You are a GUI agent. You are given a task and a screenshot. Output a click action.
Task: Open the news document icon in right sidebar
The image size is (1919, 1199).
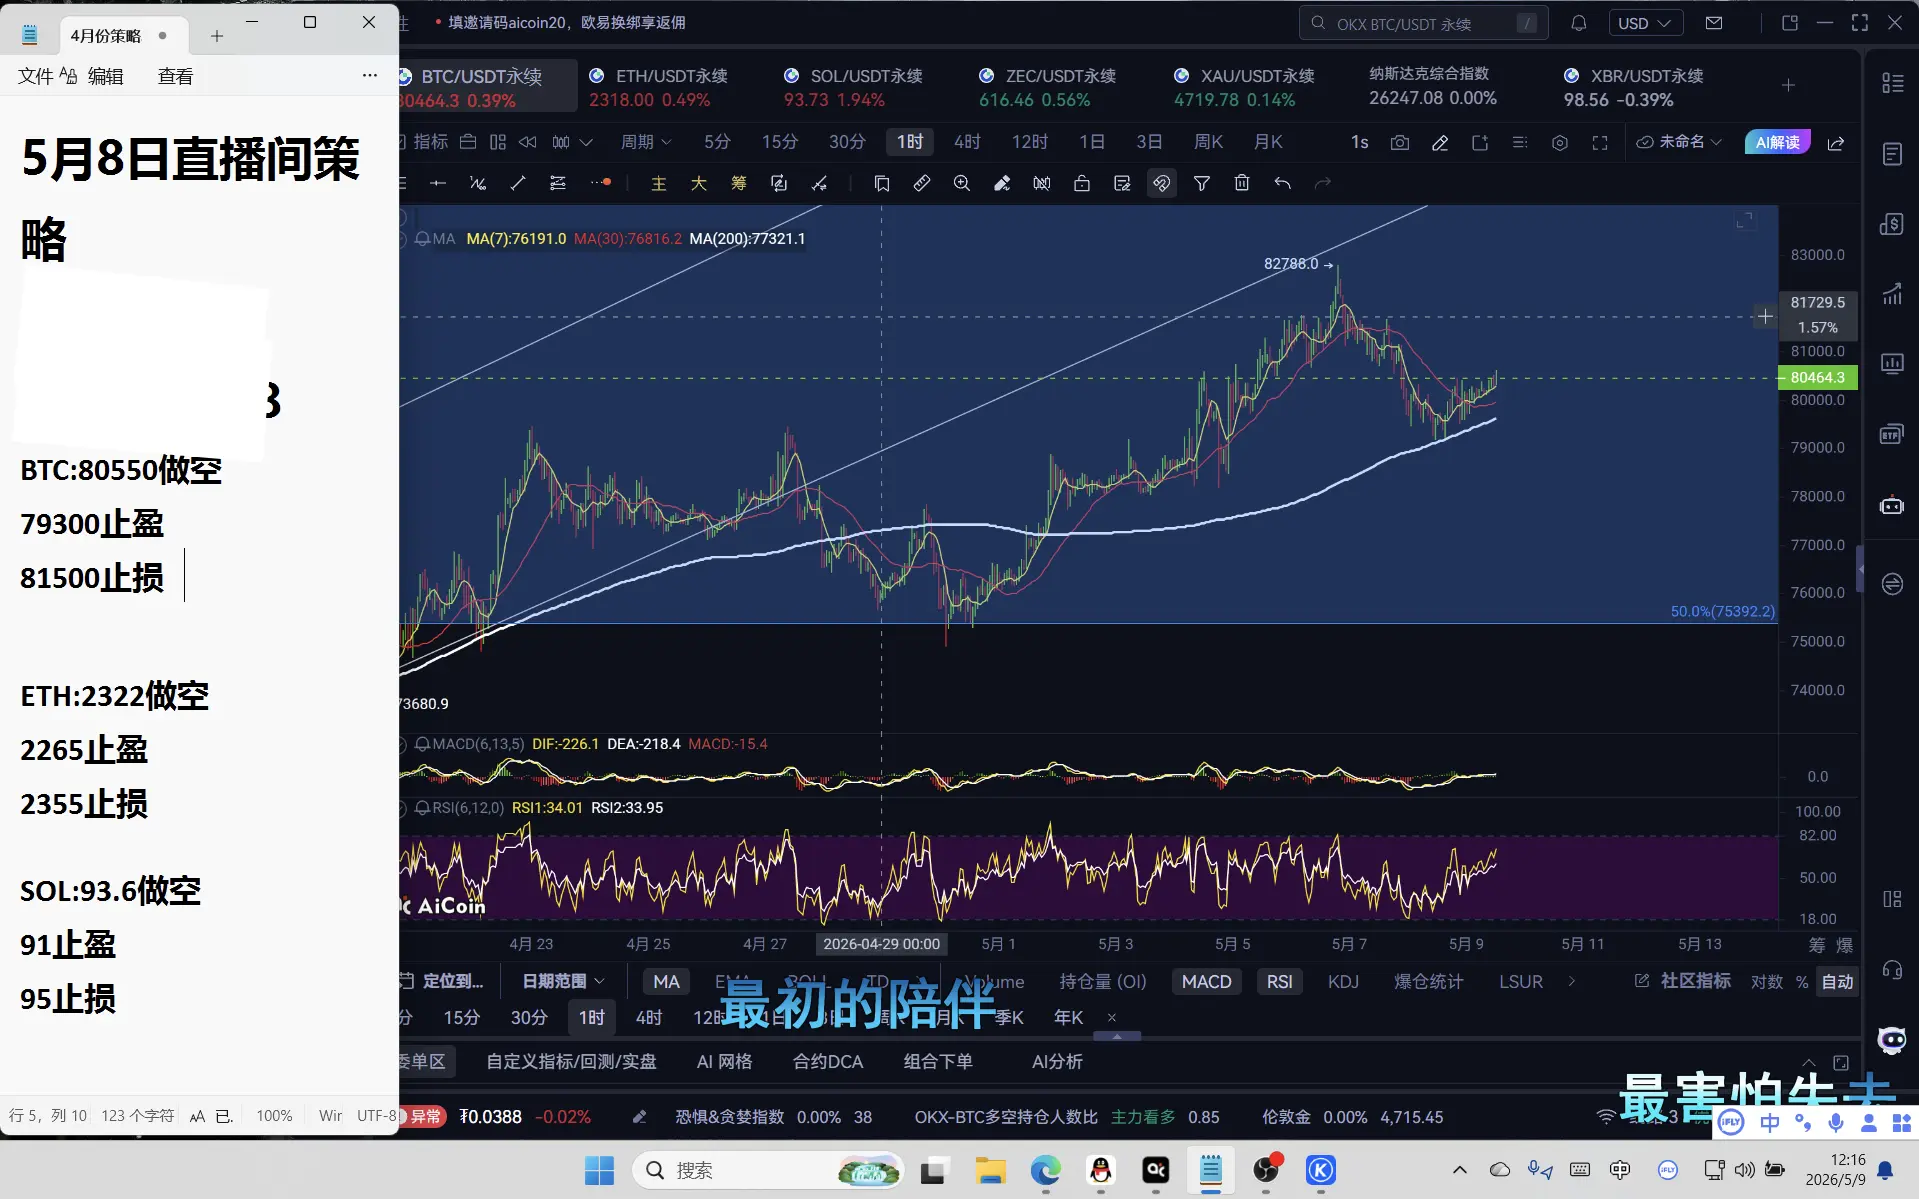tap(1892, 154)
